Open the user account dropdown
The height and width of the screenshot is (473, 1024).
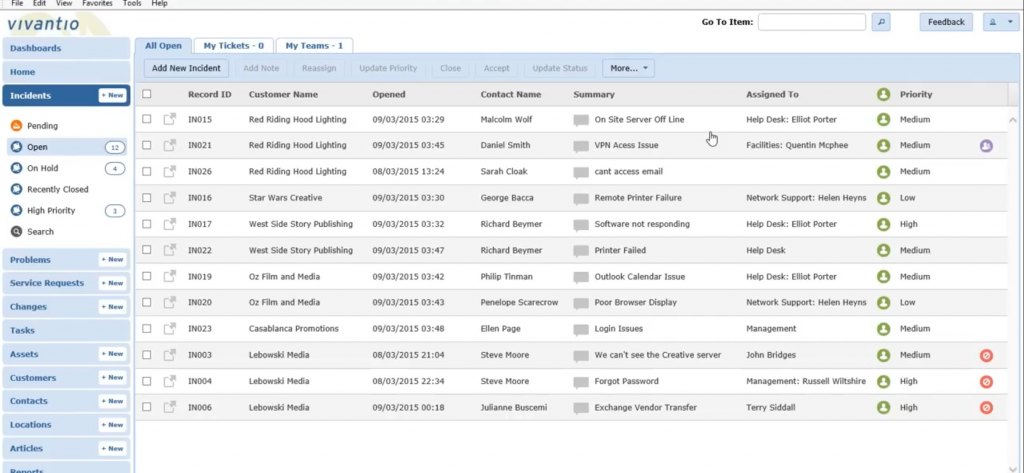pos(1001,22)
